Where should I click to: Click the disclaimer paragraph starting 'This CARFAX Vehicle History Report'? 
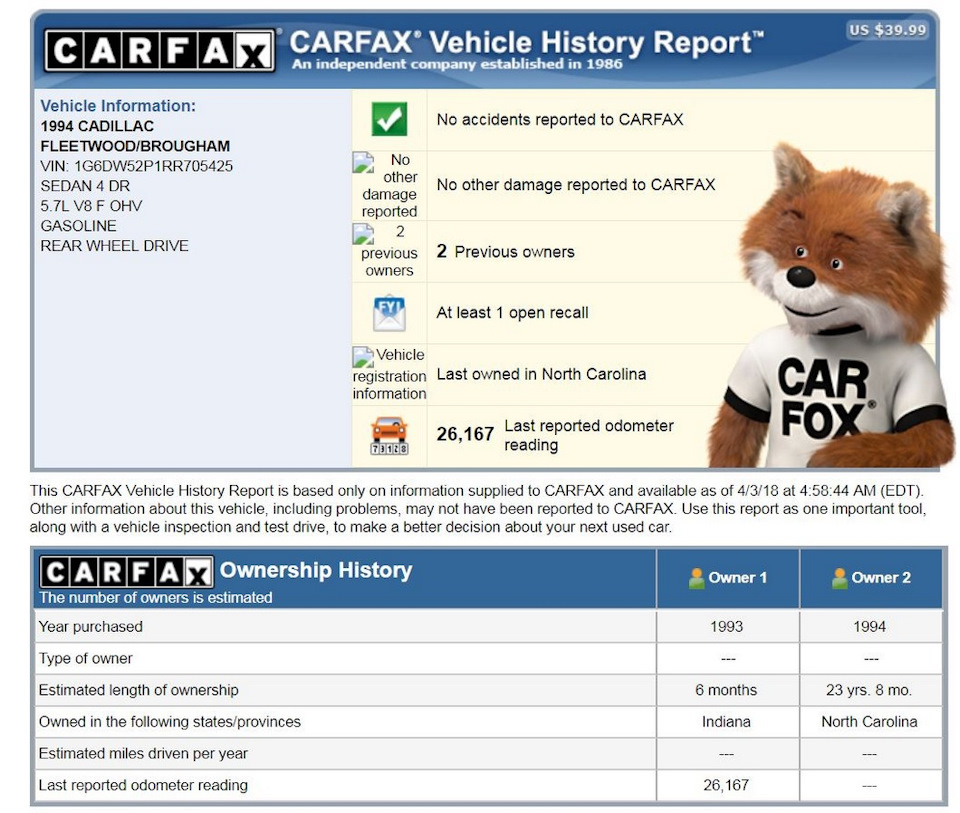tap(478, 509)
